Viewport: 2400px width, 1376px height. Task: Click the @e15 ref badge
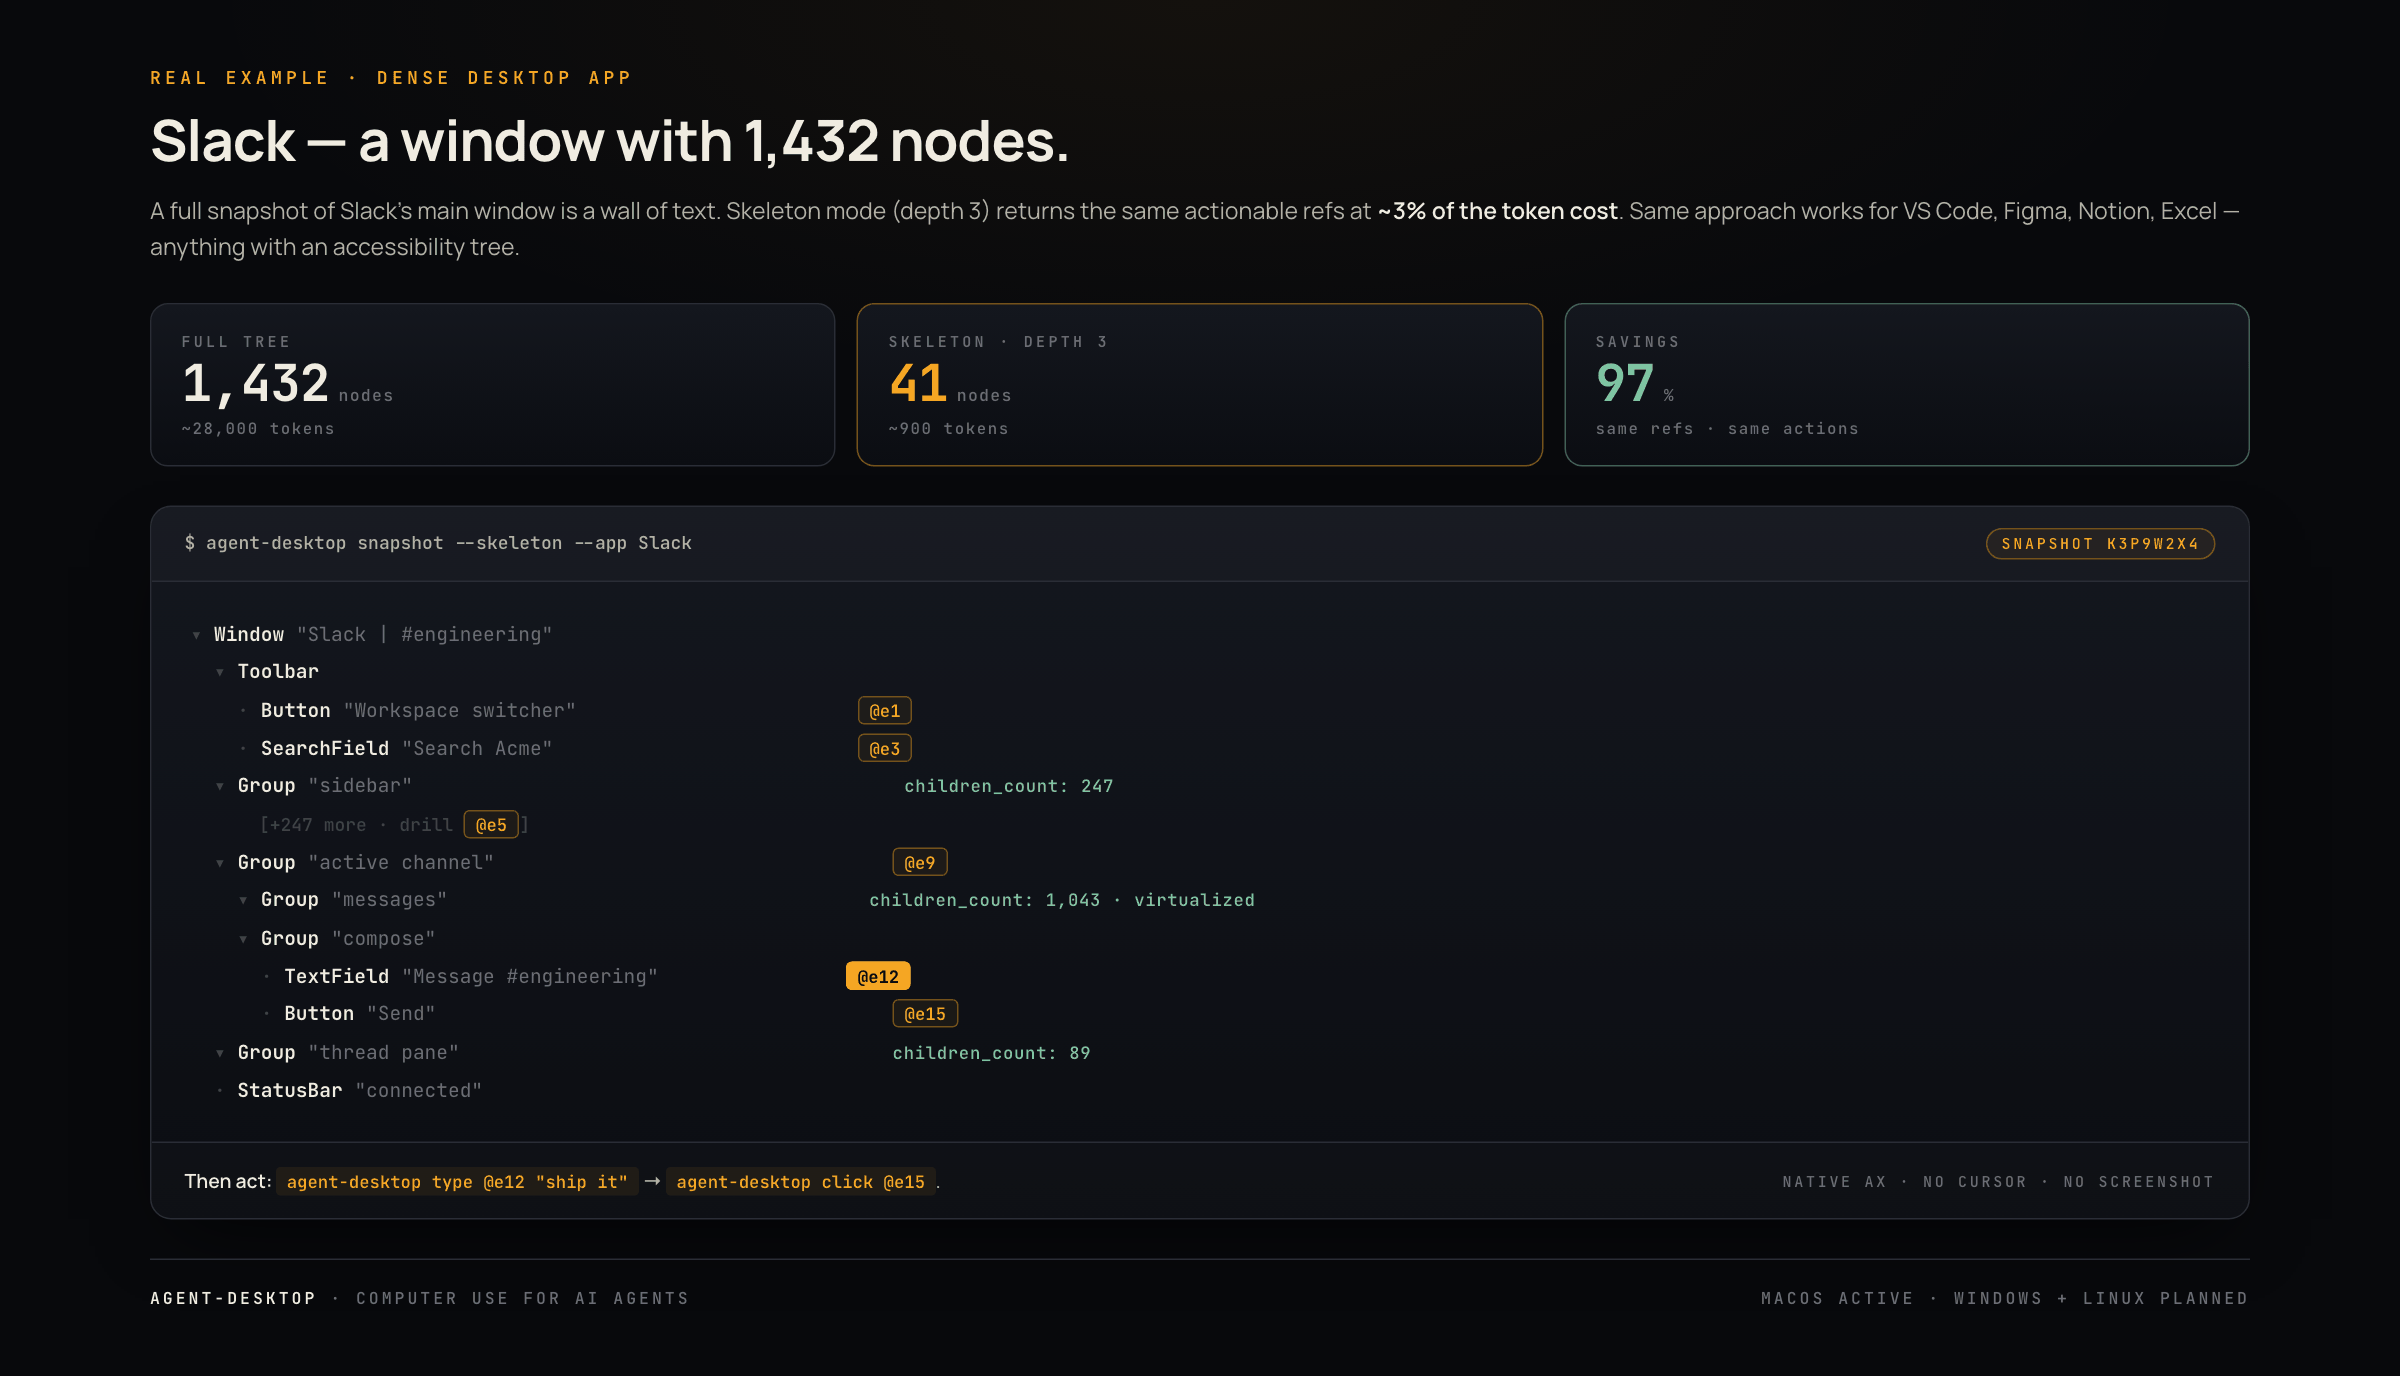tap(925, 1014)
